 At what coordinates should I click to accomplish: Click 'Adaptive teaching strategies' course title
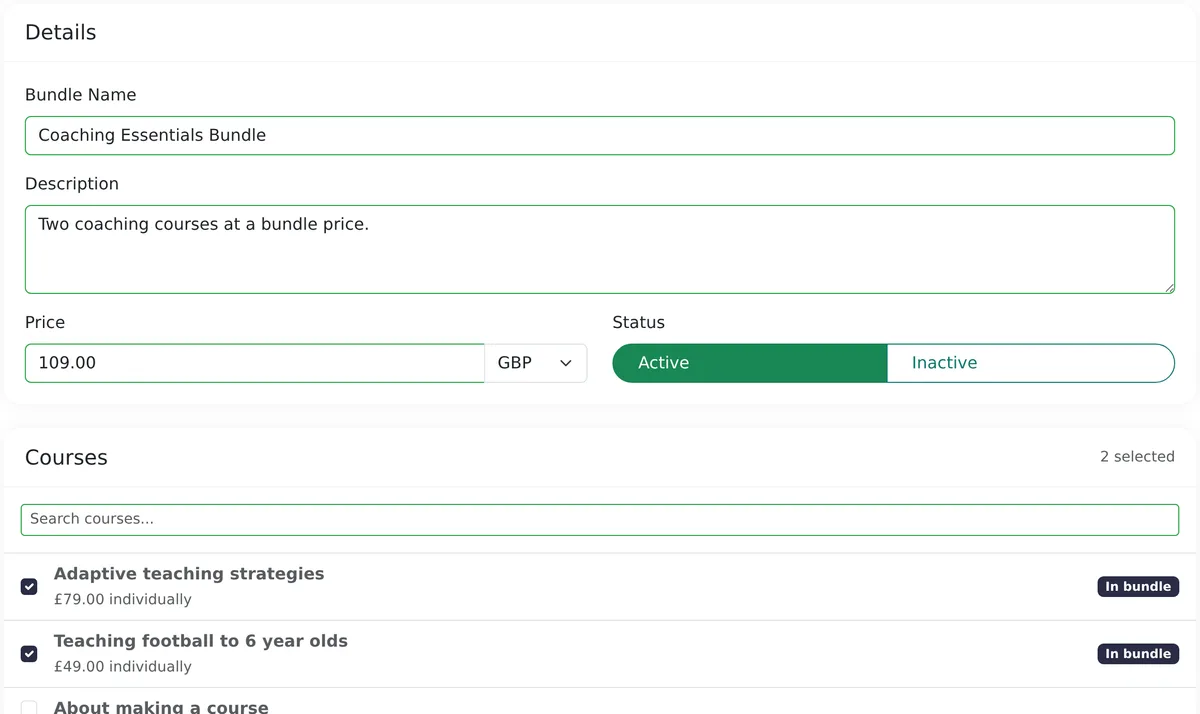(189, 574)
